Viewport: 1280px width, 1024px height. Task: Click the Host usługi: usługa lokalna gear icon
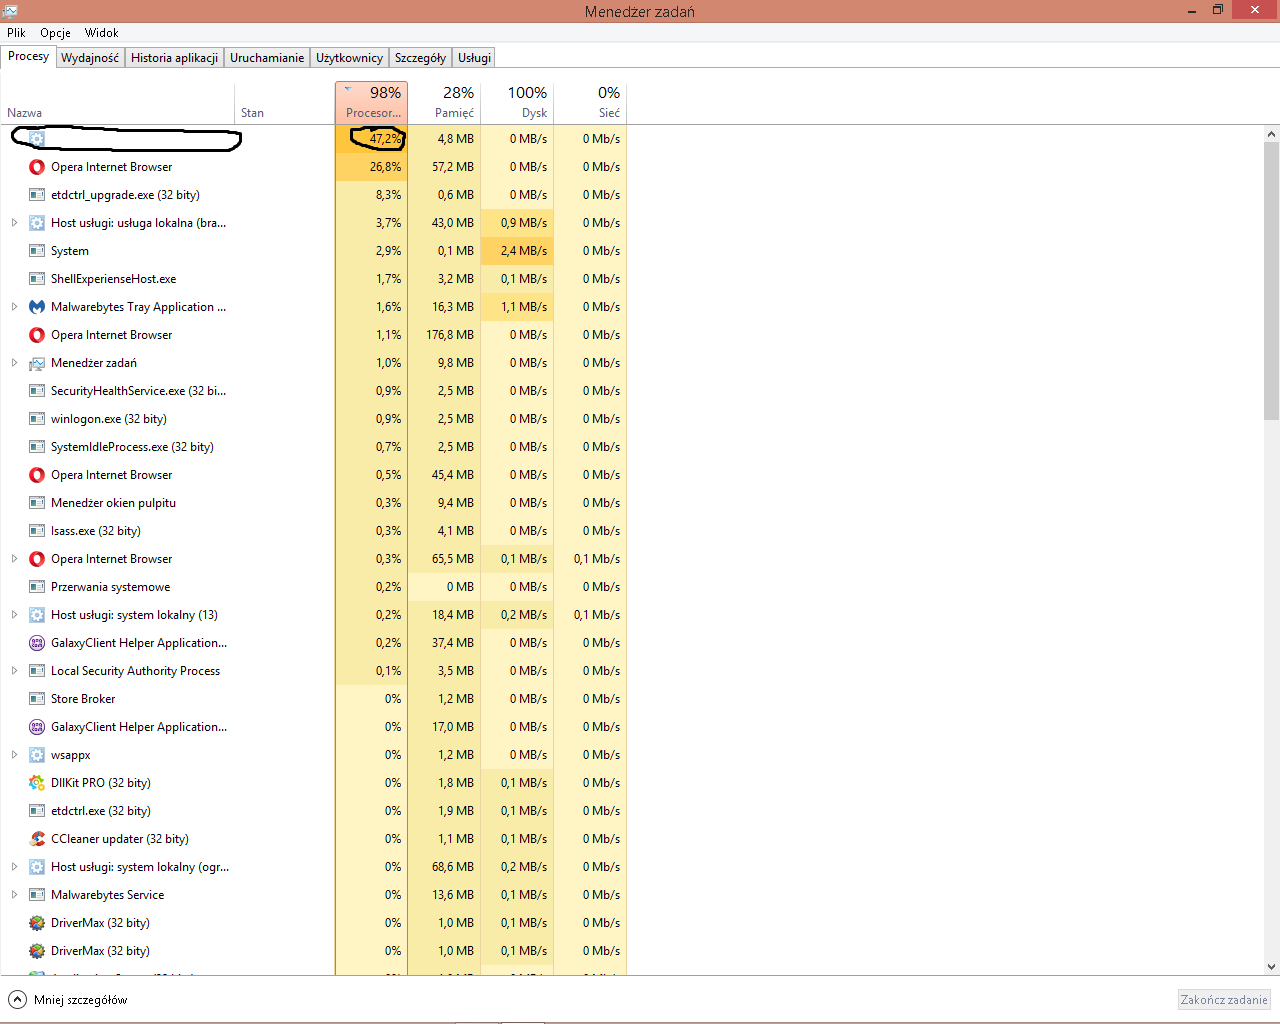[37, 223]
